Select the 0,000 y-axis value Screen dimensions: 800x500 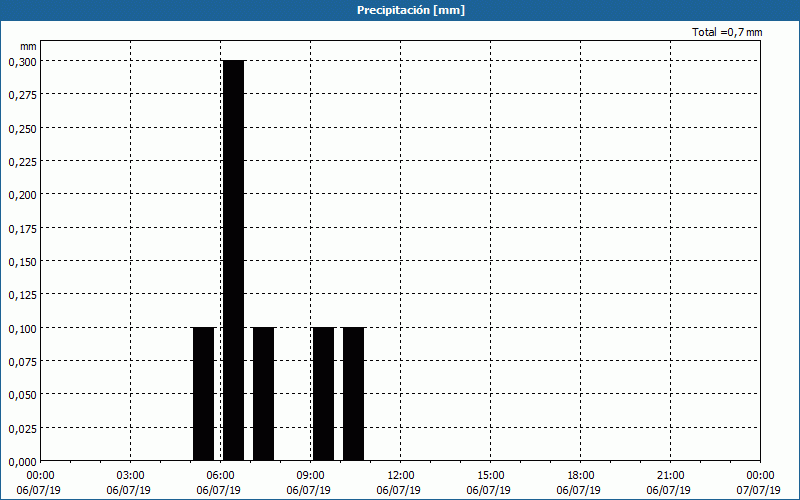(22, 462)
